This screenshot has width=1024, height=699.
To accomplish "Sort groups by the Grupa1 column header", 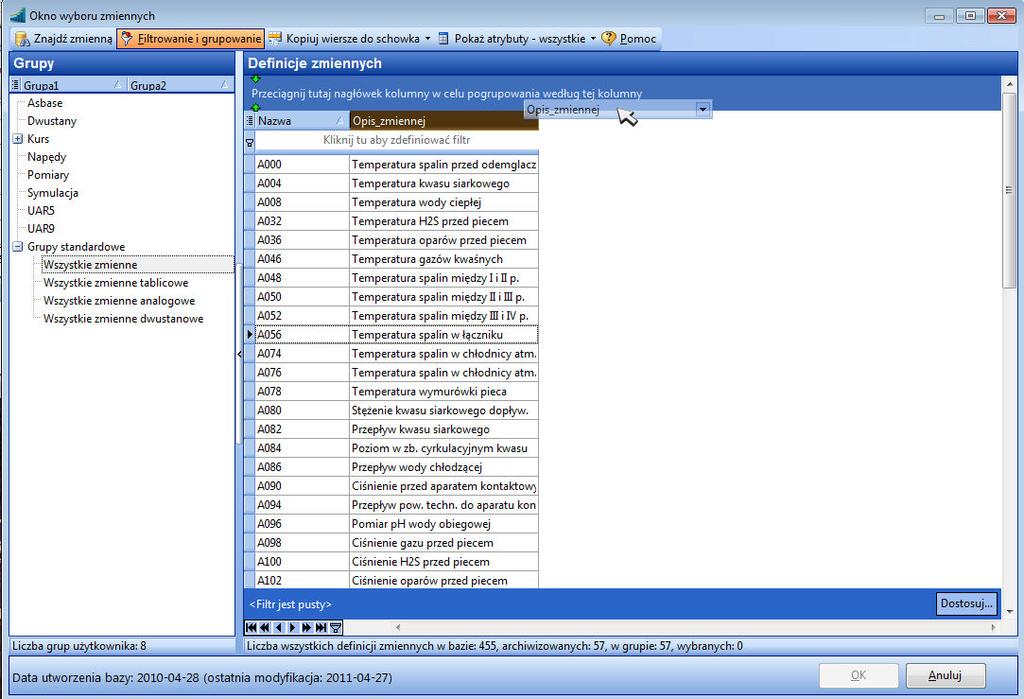I will tap(73, 85).
